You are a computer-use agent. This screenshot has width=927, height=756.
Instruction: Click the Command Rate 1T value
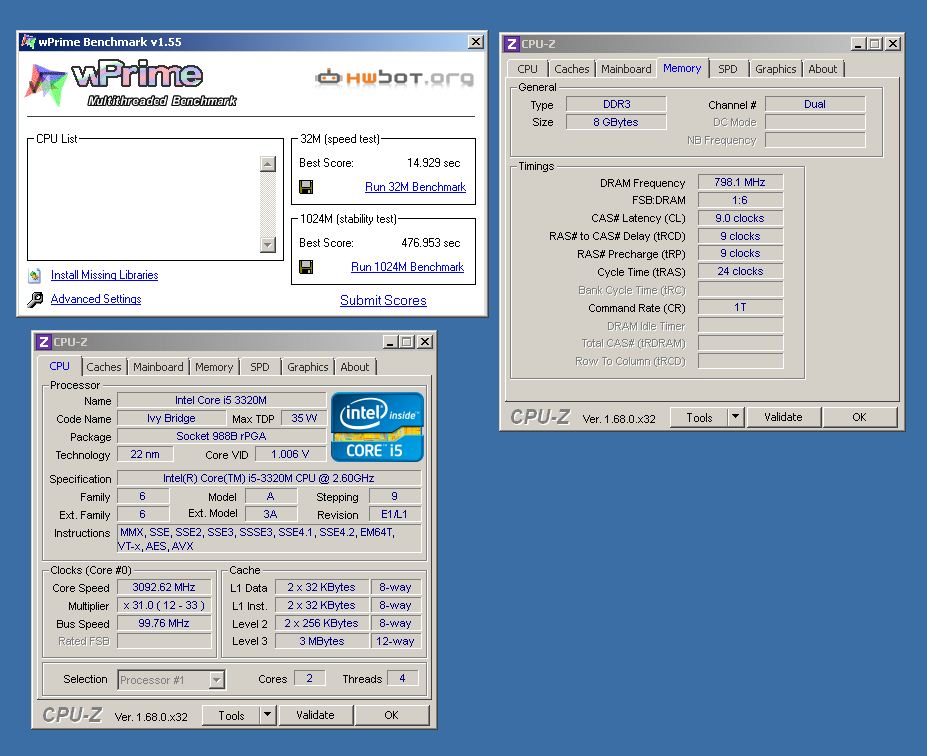(740, 307)
